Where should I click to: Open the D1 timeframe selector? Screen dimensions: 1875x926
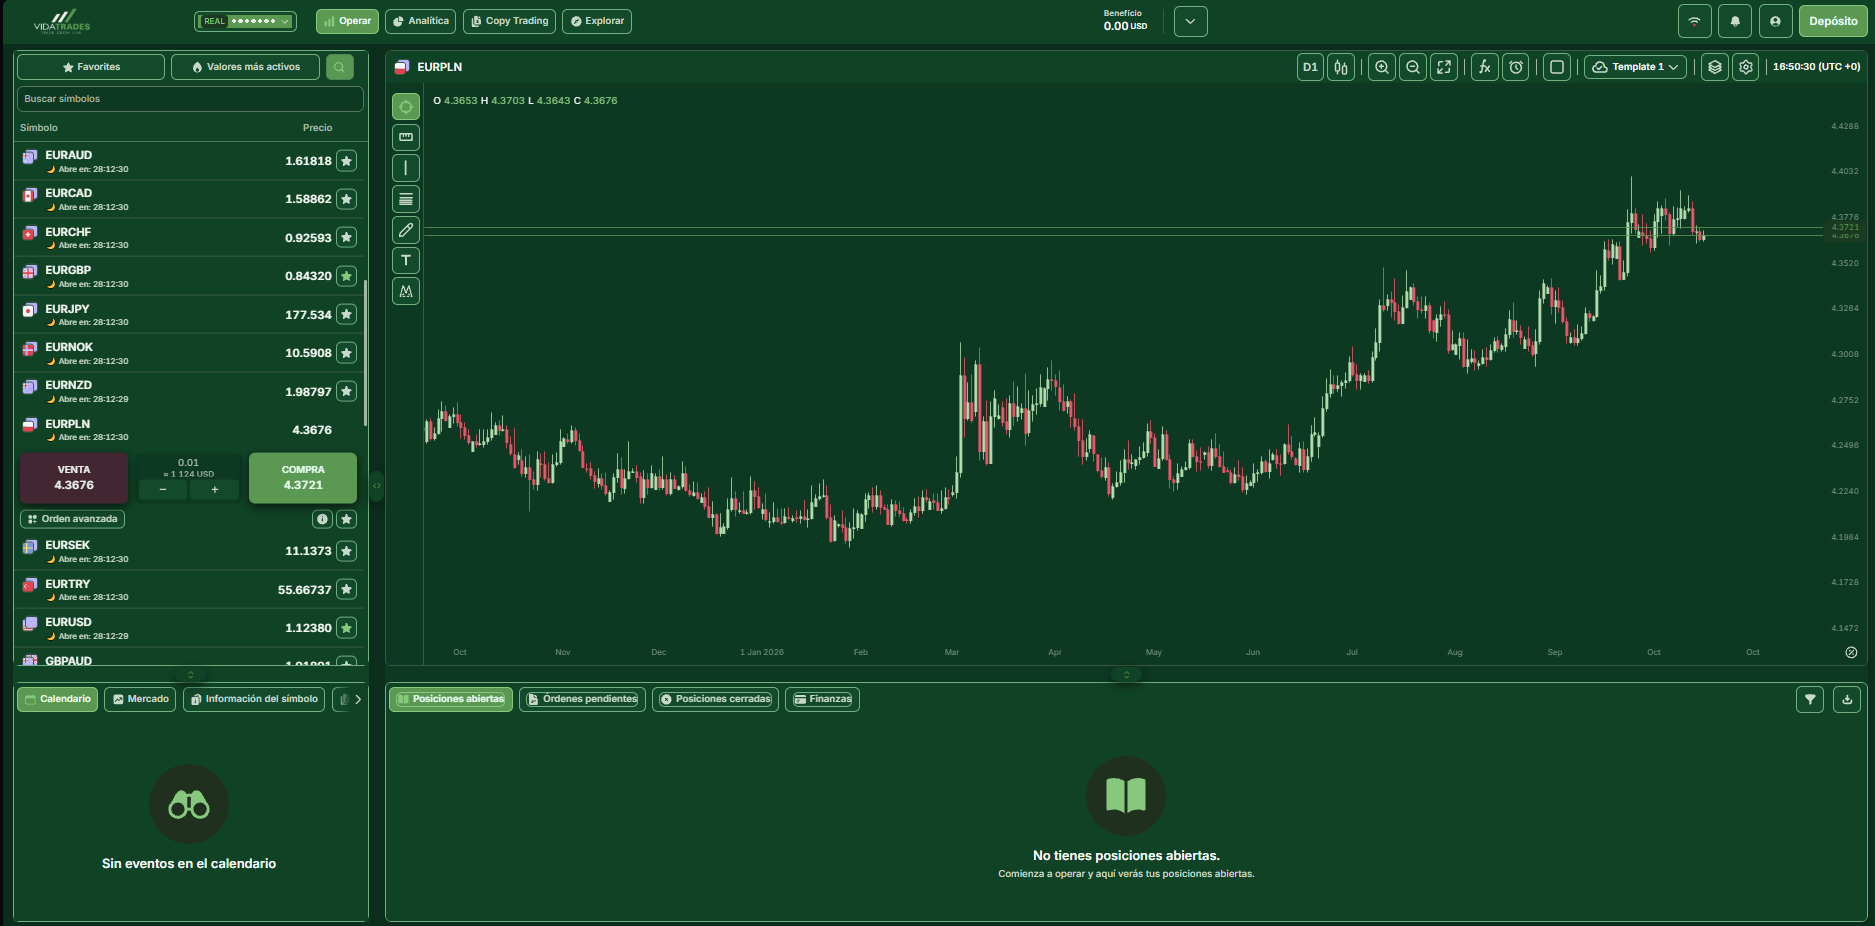click(x=1310, y=67)
